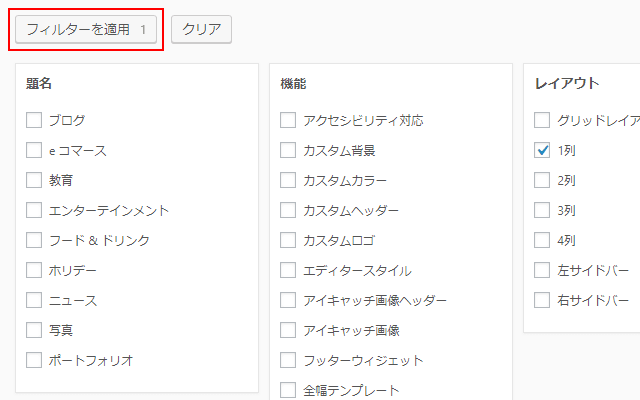This screenshot has width=640, height=400.
Task: Check the アクセシビリティ対応 feature checkbox
Action: (x=288, y=120)
